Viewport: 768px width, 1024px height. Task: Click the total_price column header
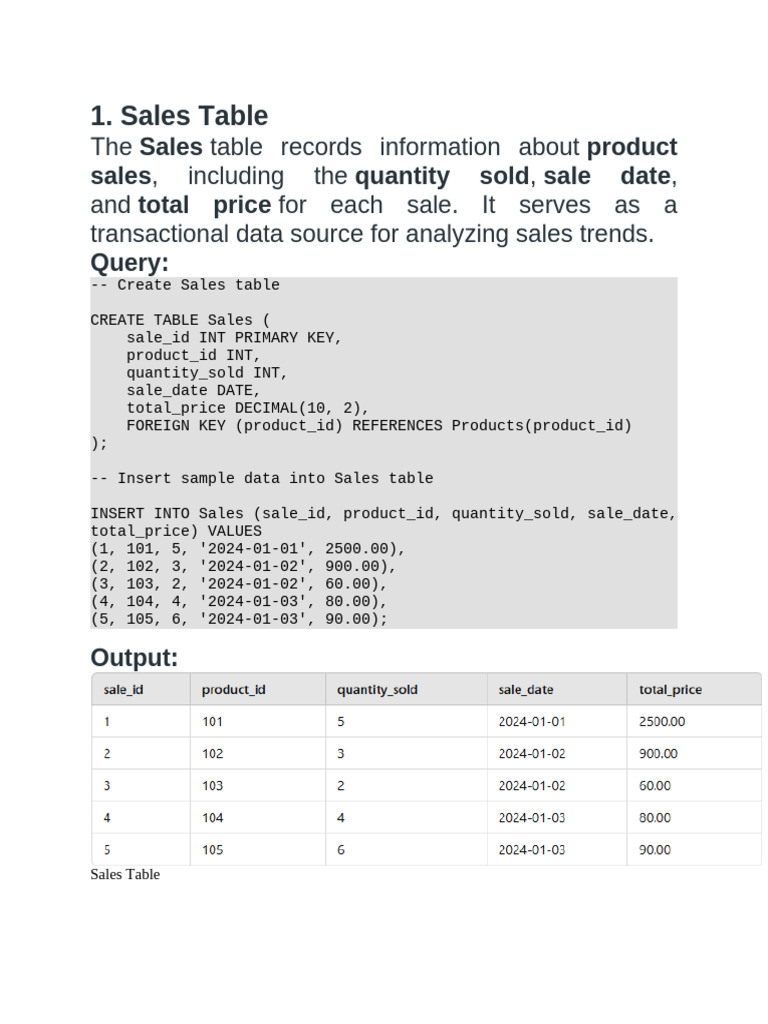tap(694, 689)
